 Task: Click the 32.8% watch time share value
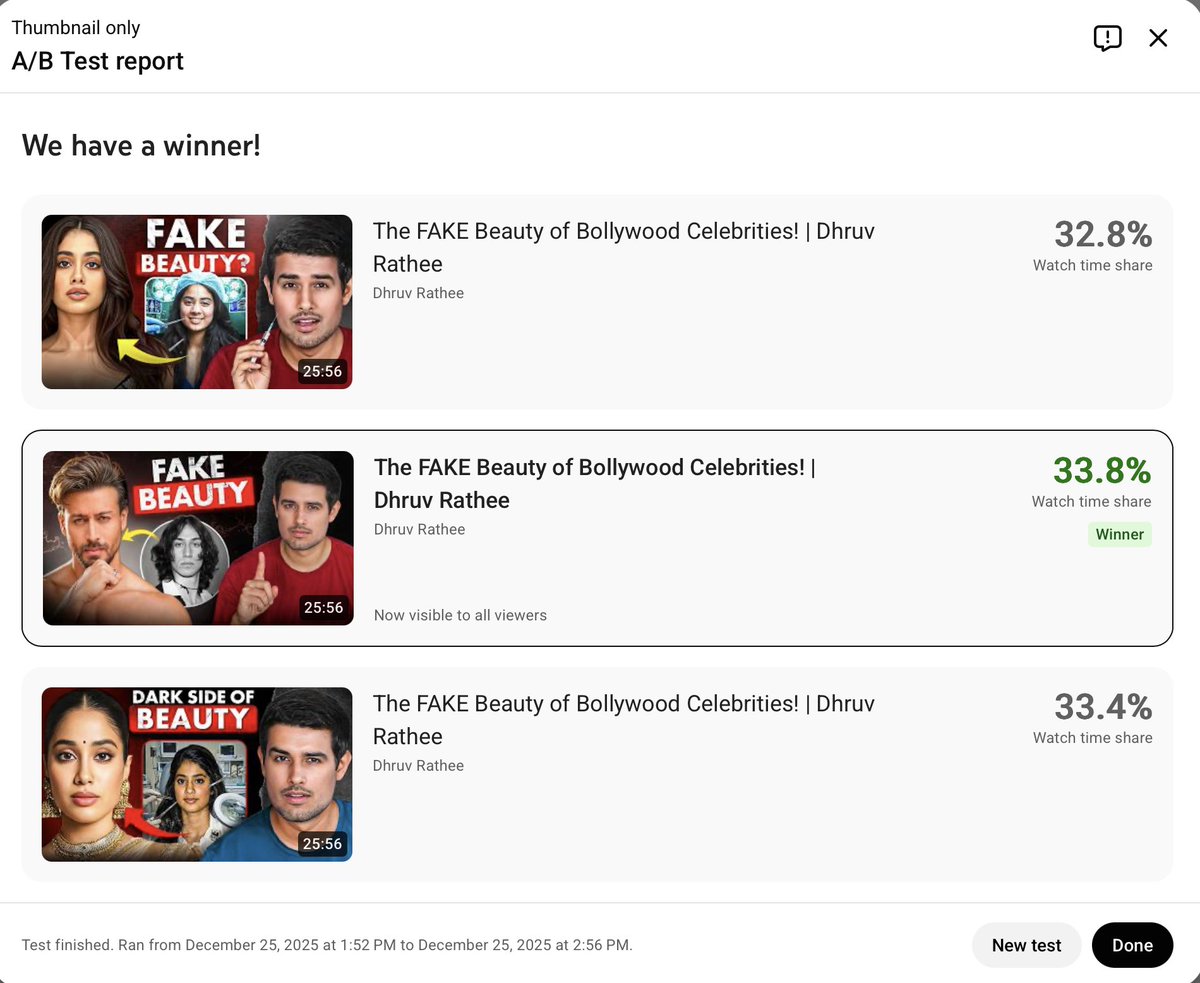[x=1103, y=235]
